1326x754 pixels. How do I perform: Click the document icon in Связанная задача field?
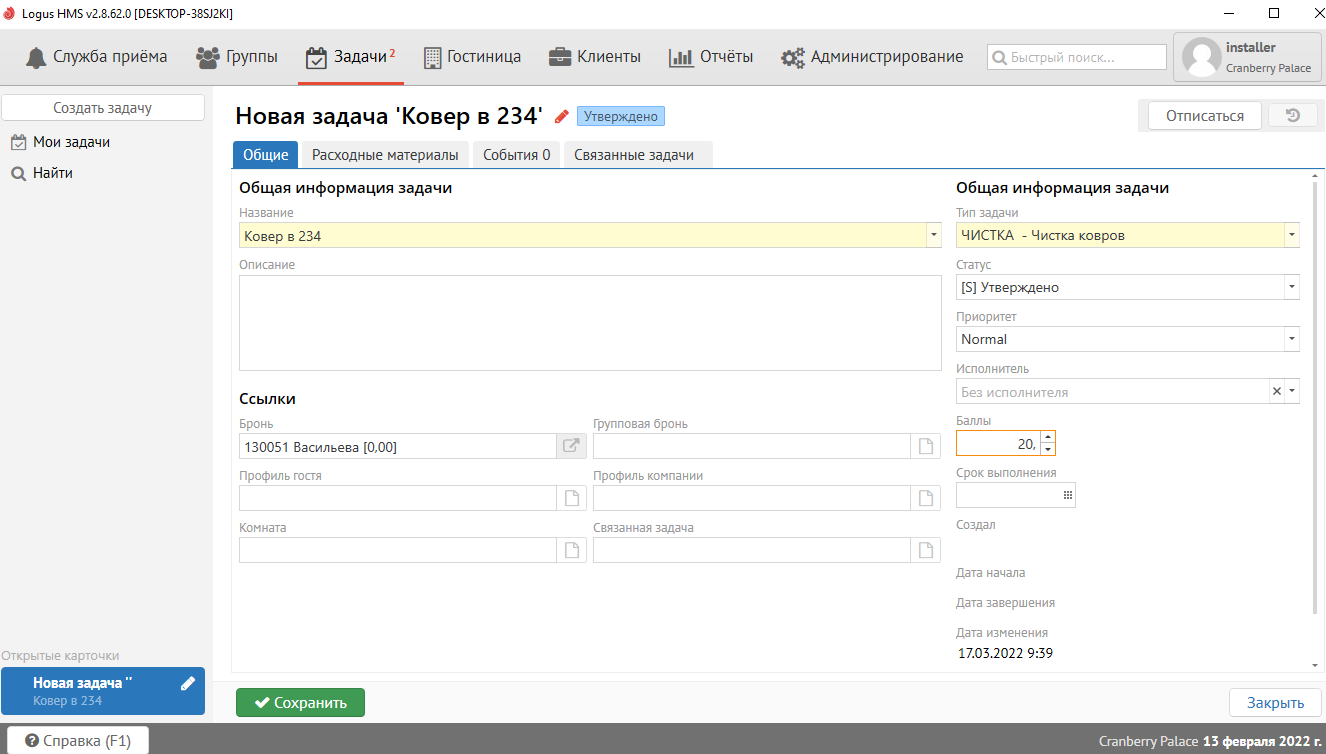926,550
